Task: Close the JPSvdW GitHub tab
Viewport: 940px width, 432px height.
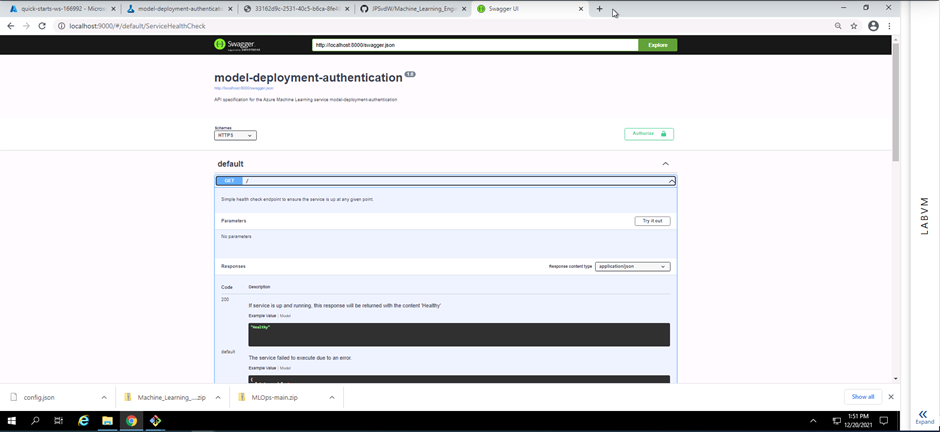Action: 463,9
